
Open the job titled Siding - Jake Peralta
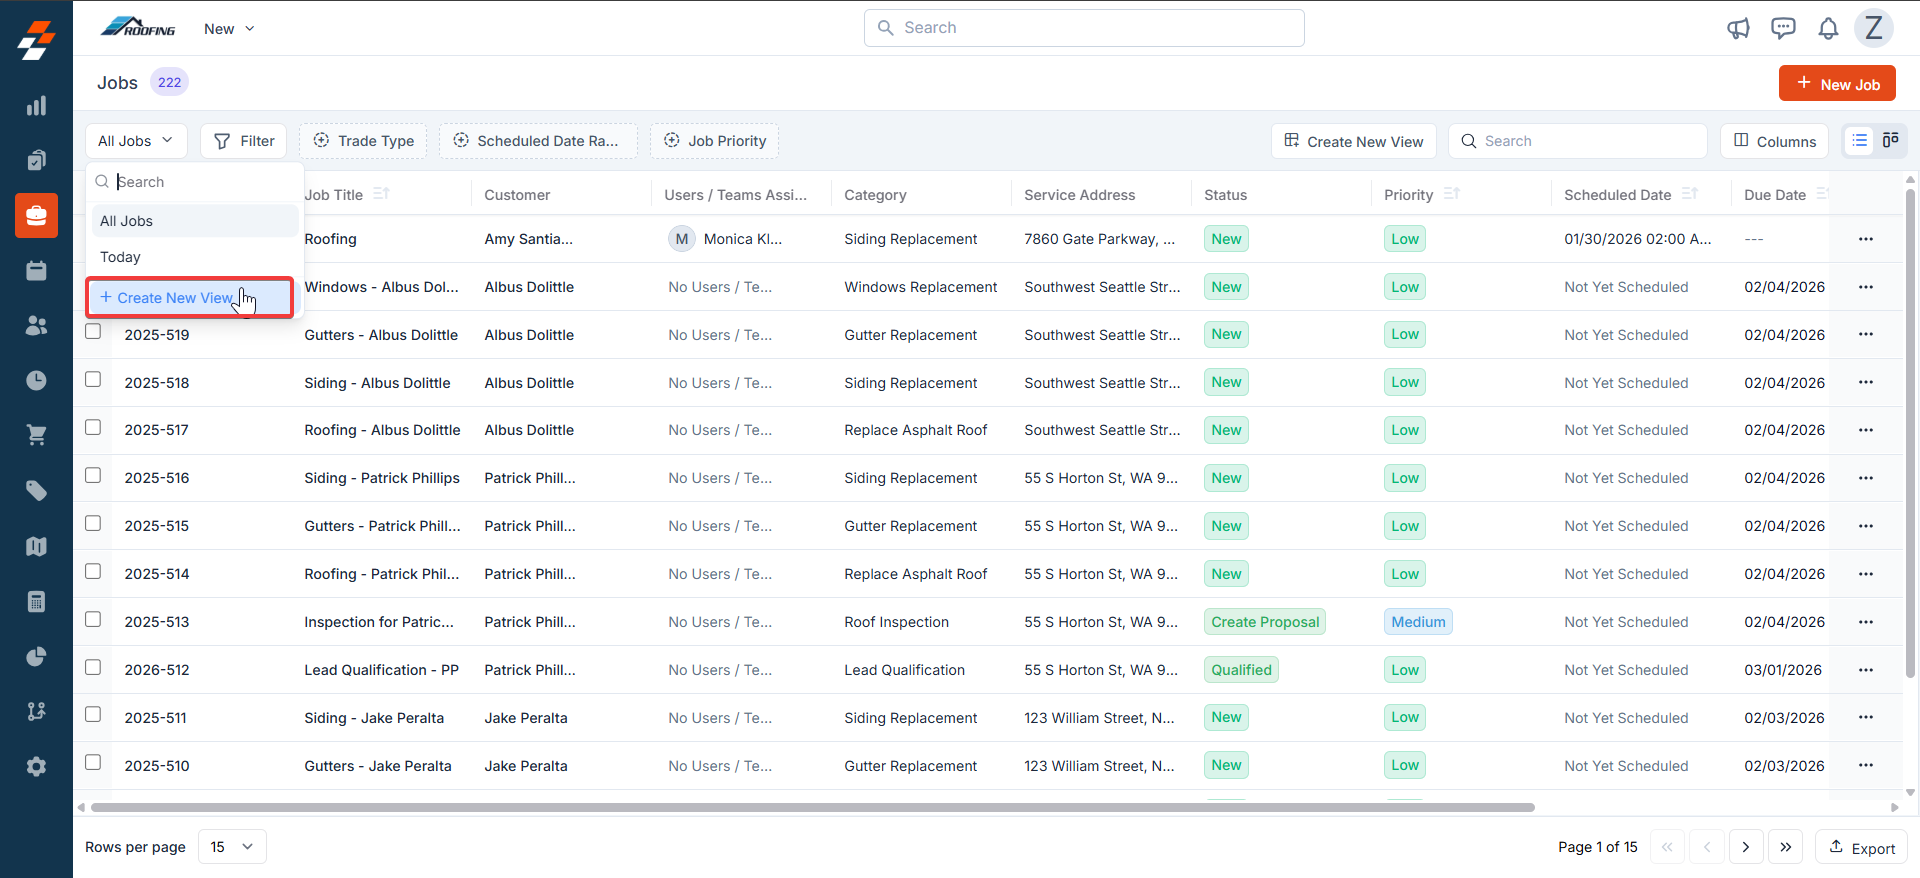click(374, 718)
